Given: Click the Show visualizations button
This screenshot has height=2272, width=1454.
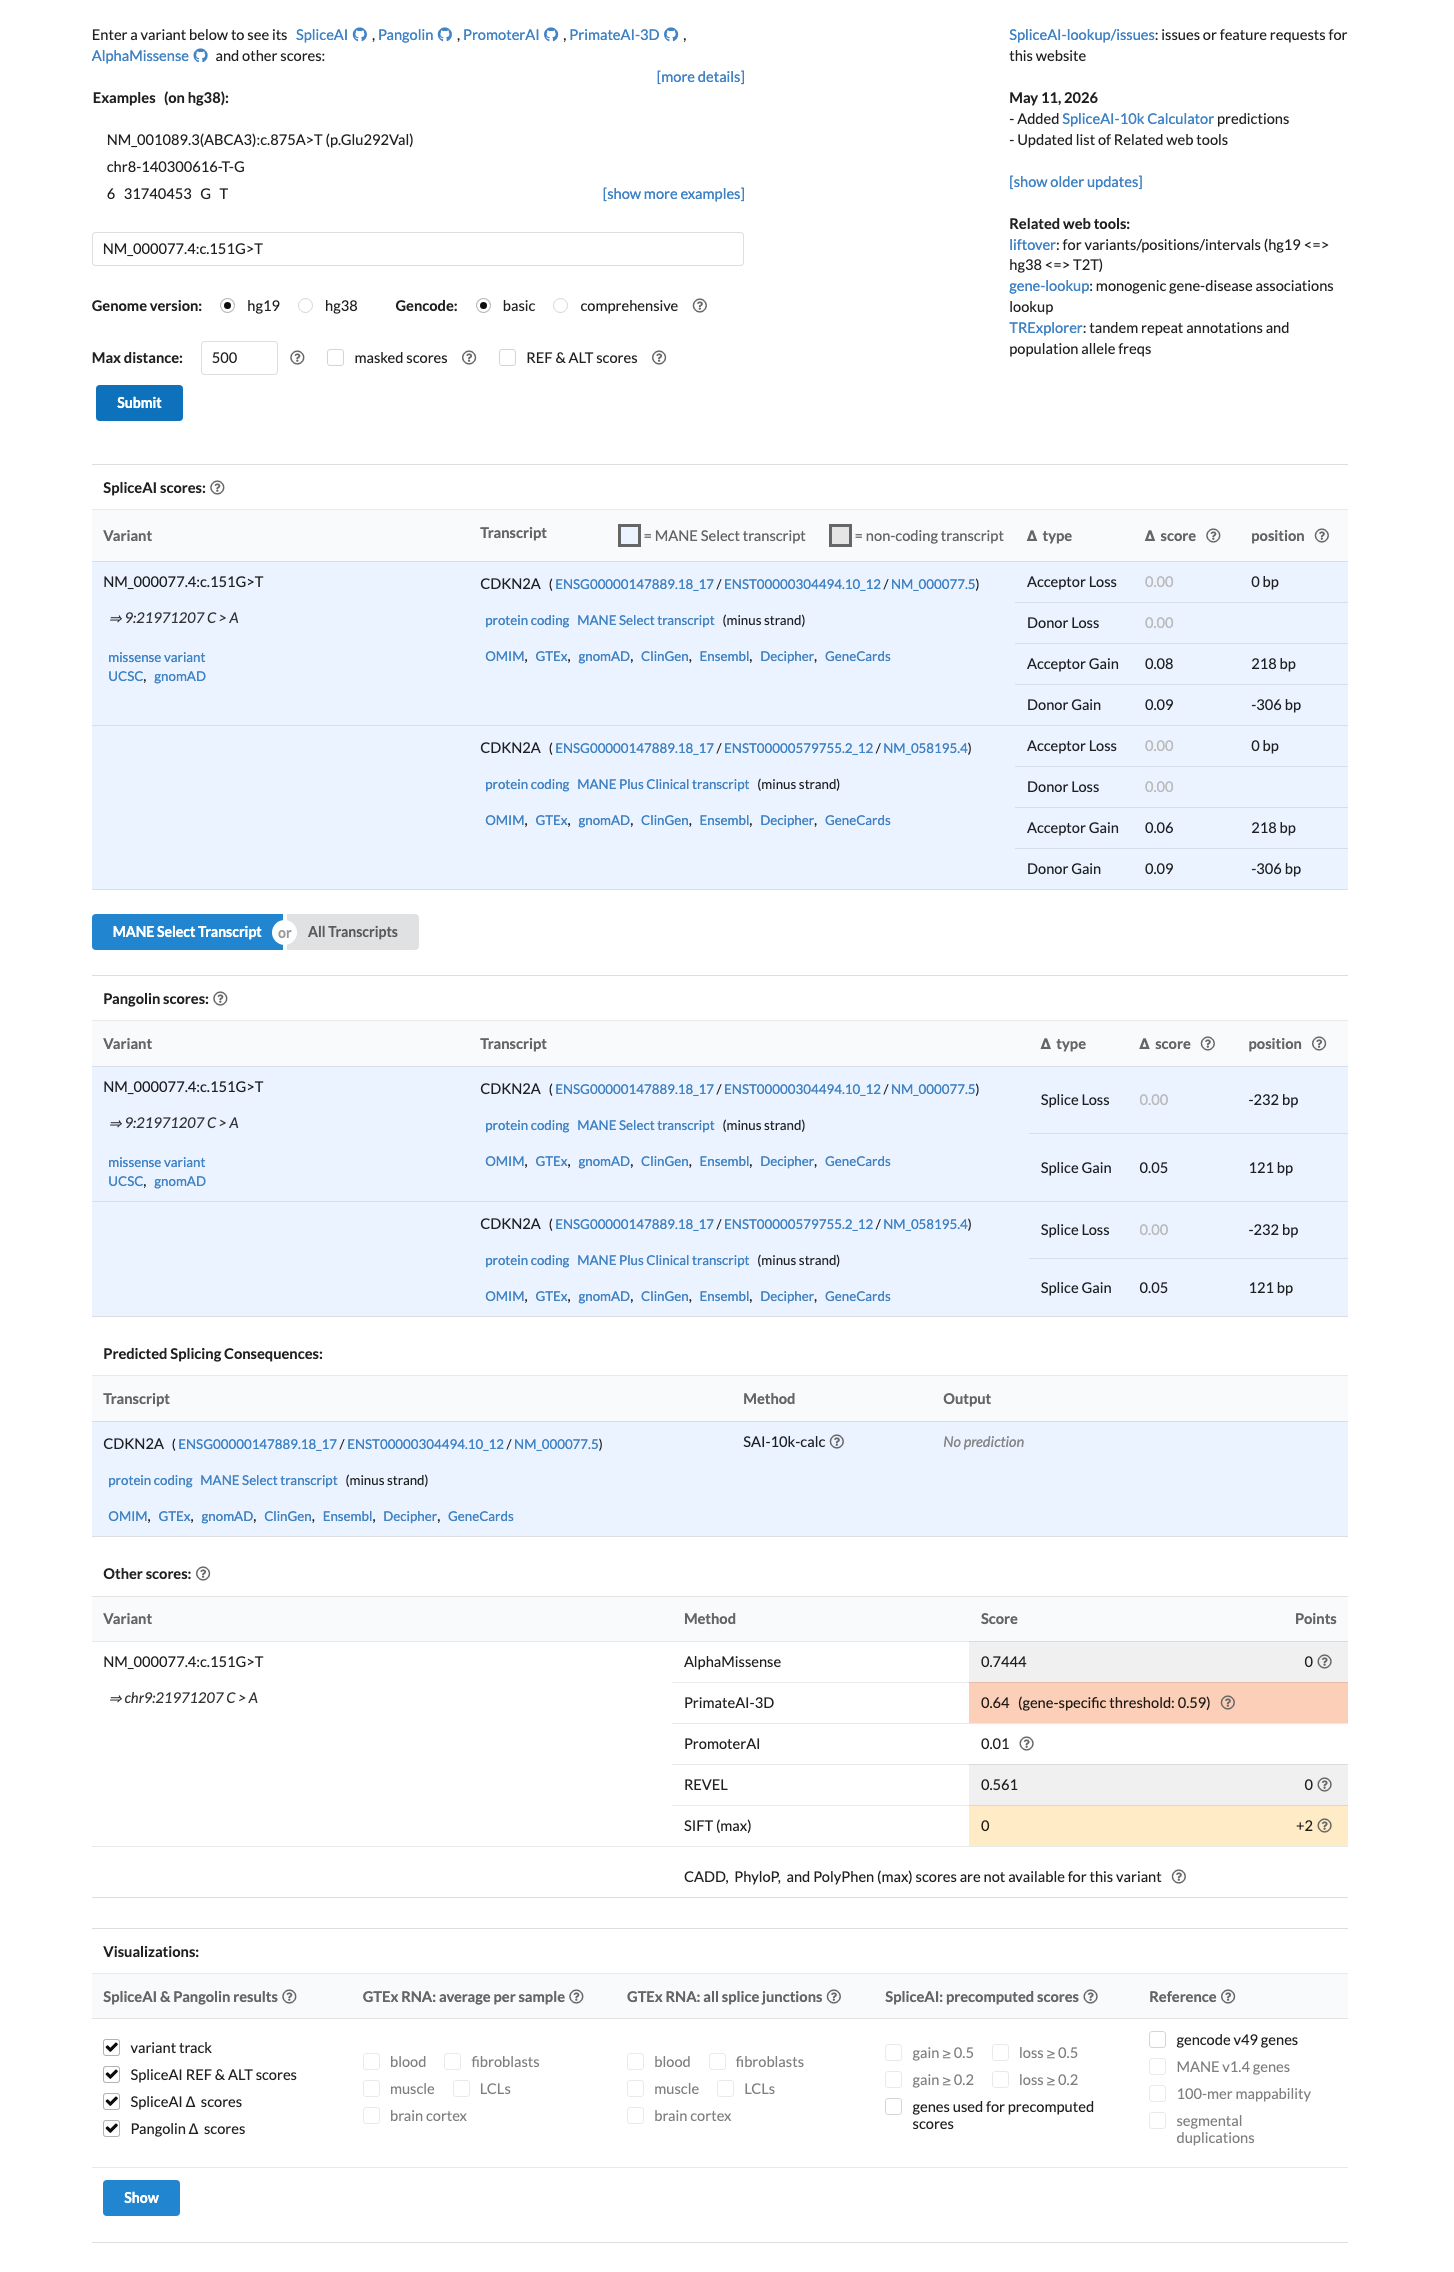Looking at the screenshot, I should click(141, 2198).
